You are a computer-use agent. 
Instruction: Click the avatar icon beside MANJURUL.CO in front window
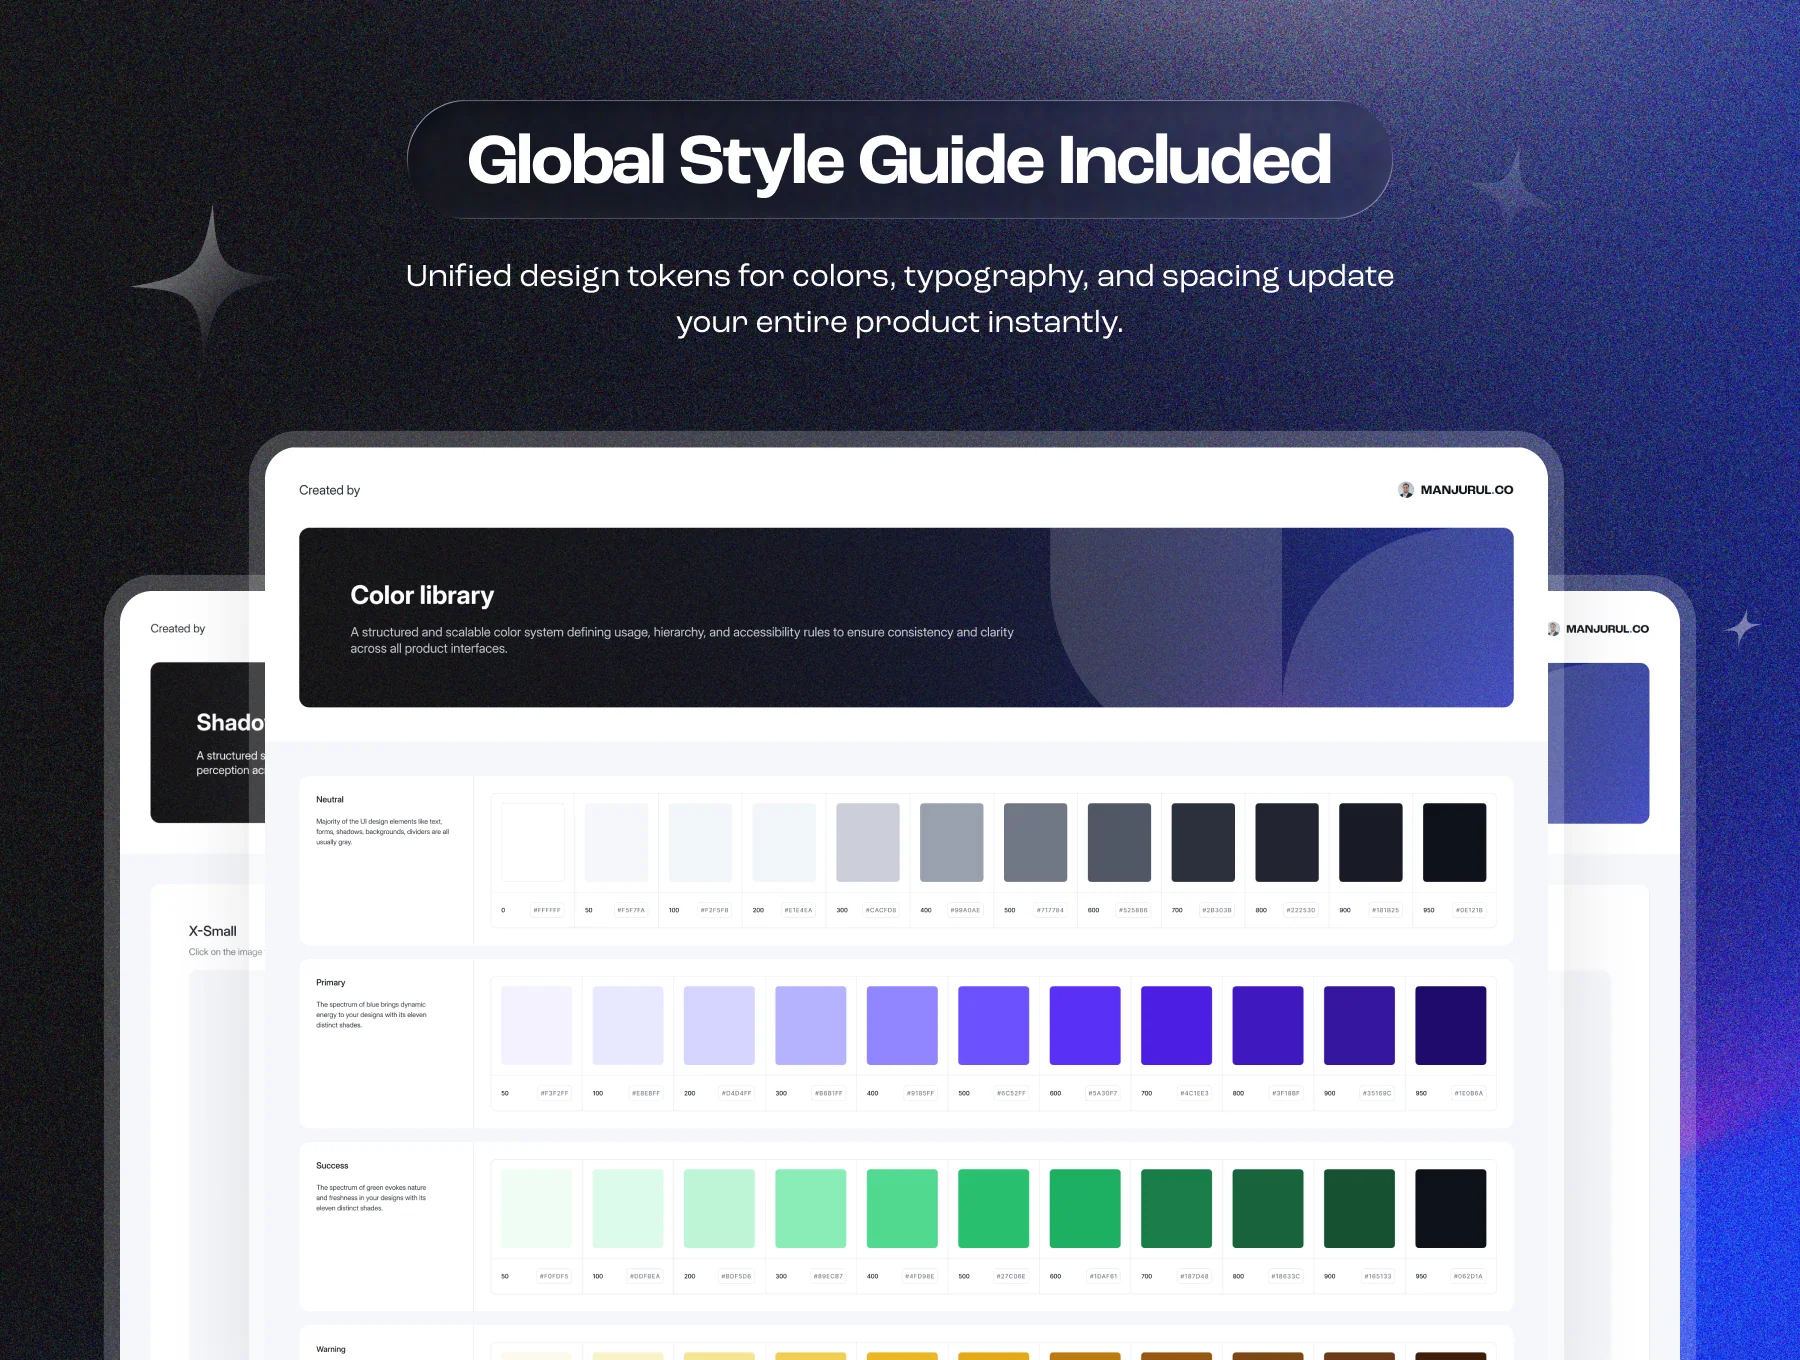[1405, 490]
